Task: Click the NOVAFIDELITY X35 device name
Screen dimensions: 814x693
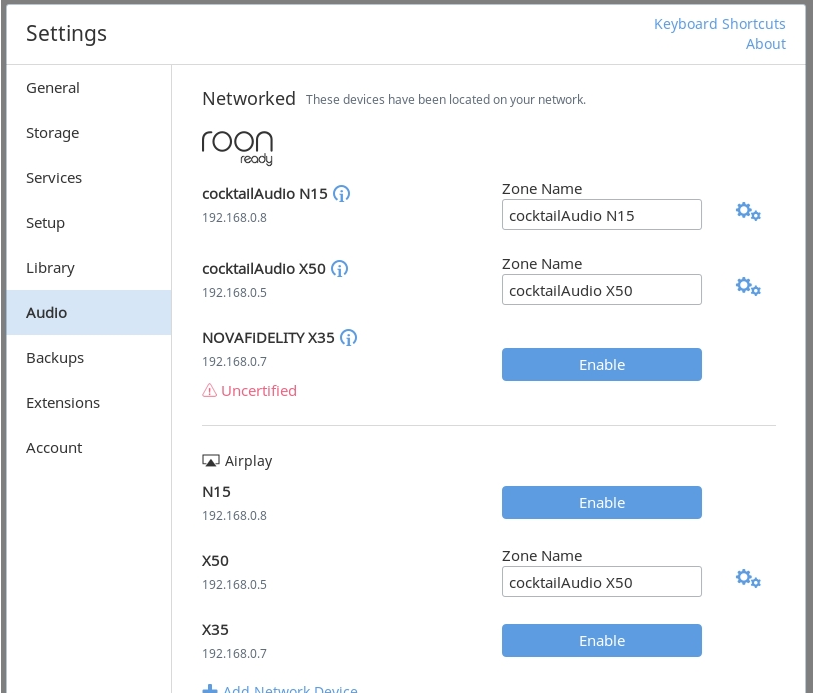Action: [268, 338]
